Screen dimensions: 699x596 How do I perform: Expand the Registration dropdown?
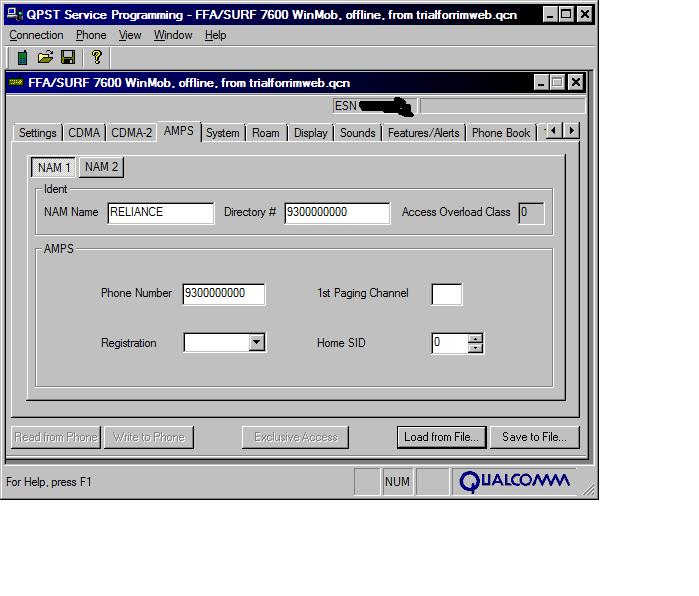click(257, 343)
